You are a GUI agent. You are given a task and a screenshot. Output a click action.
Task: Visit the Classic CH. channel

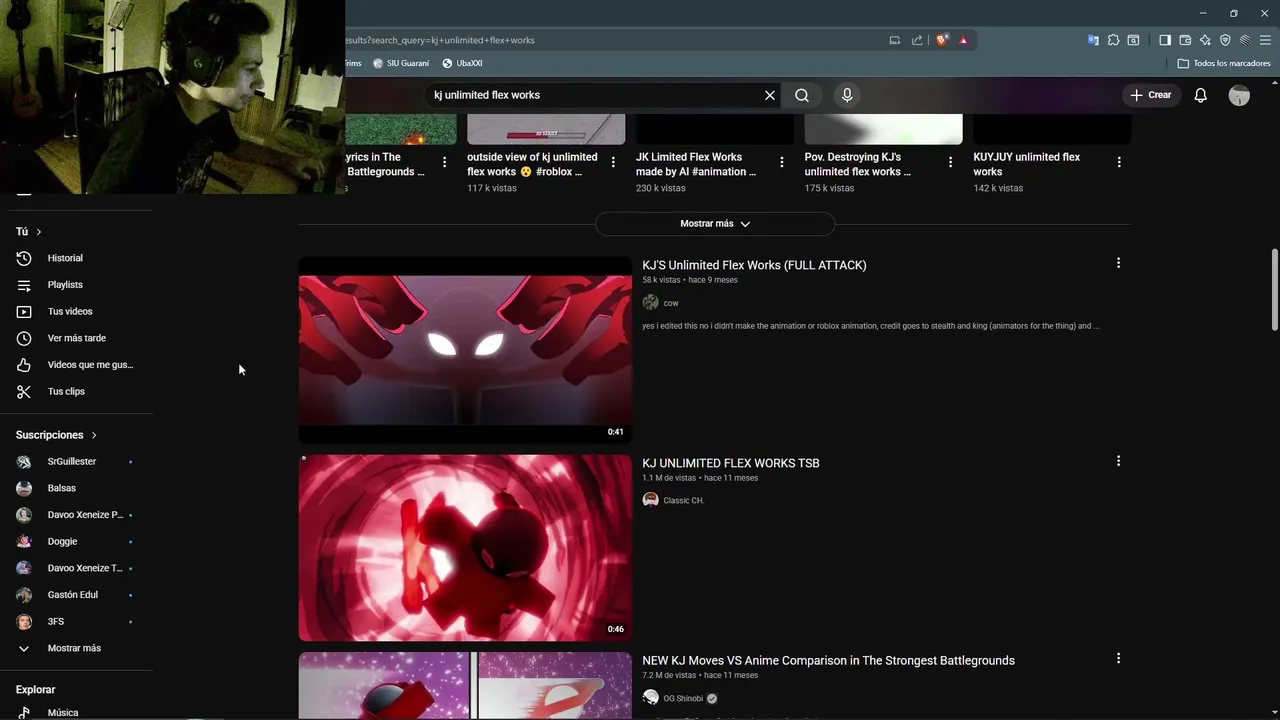click(x=684, y=500)
